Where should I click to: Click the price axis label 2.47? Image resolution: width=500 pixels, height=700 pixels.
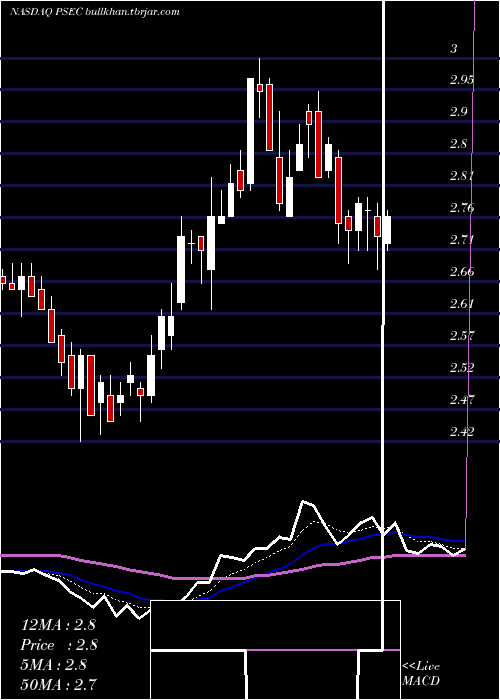(x=462, y=399)
